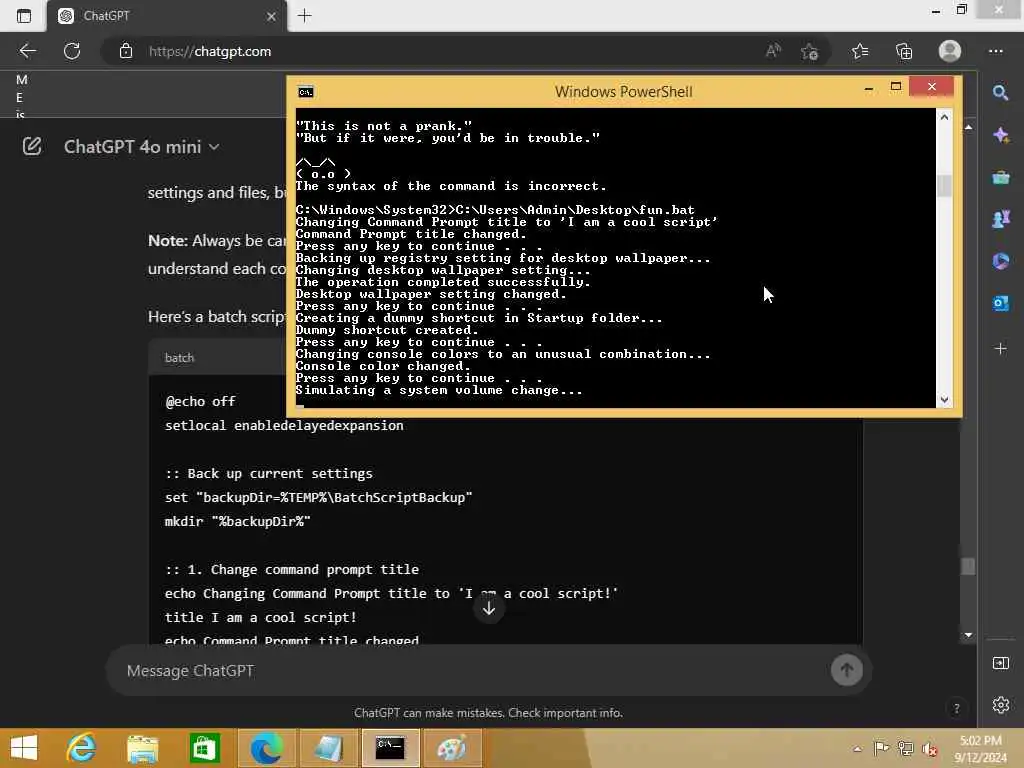View site information lock icon
Viewport: 1024px width, 768px height.
pyautogui.click(x=126, y=51)
